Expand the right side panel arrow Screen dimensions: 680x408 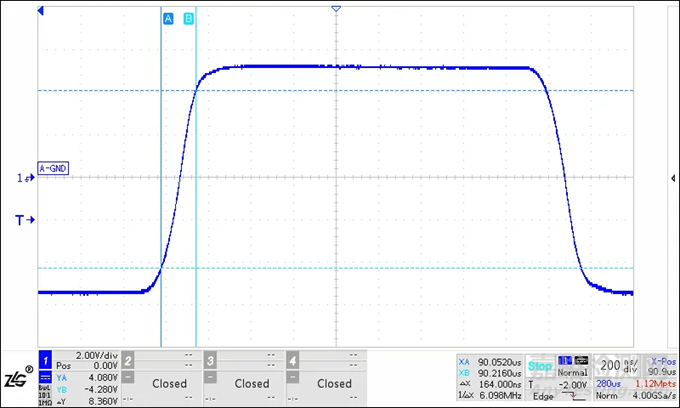tap(673, 178)
